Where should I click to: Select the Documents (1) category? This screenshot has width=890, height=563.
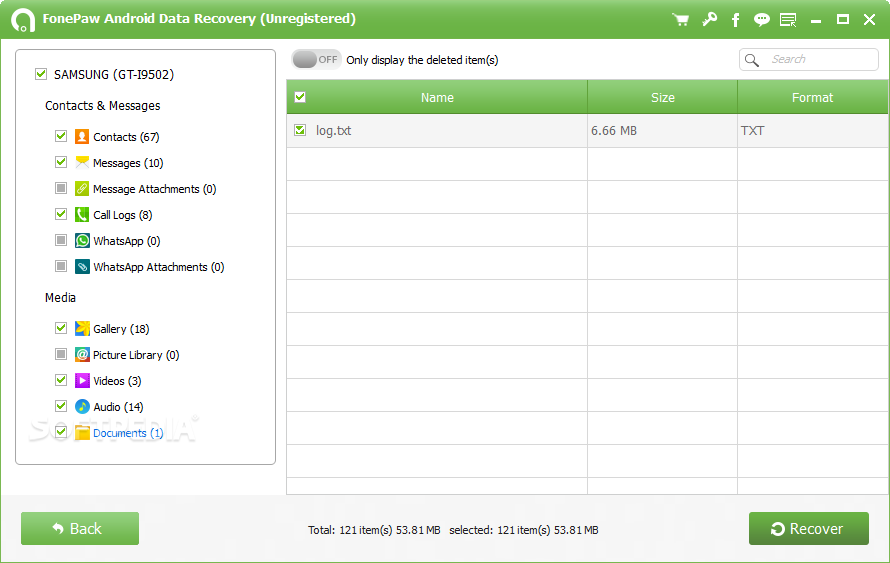pyautogui.click(x=128, y=433)
